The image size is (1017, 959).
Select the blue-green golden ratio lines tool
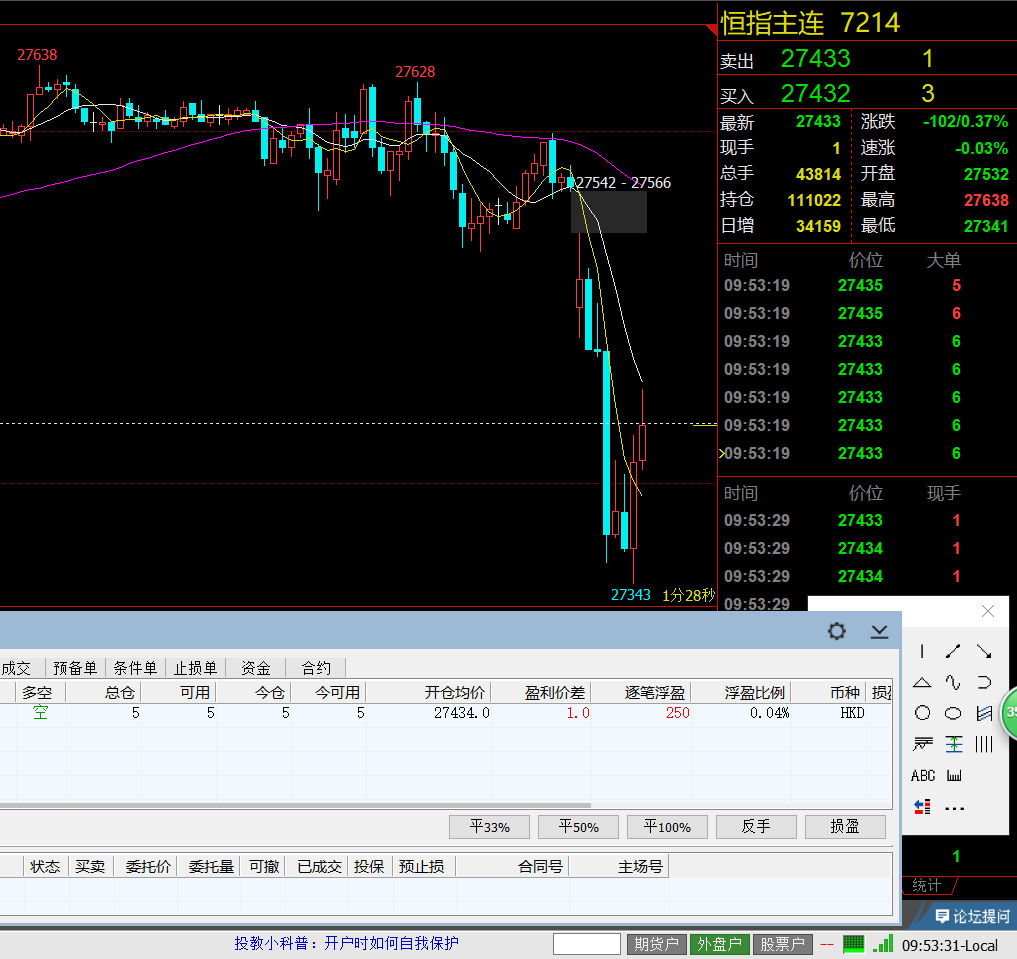point(953,744)
